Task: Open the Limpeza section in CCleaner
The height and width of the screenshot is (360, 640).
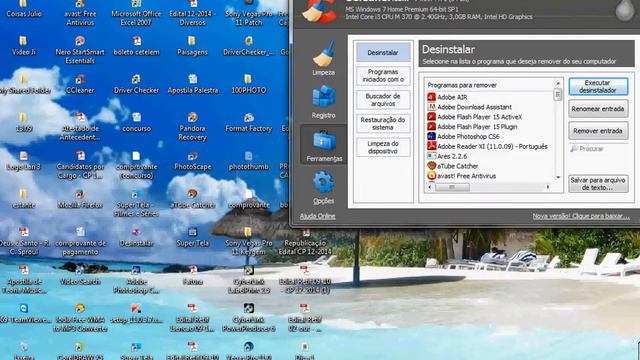Action: pyautogui.click(x=324, y=58)
